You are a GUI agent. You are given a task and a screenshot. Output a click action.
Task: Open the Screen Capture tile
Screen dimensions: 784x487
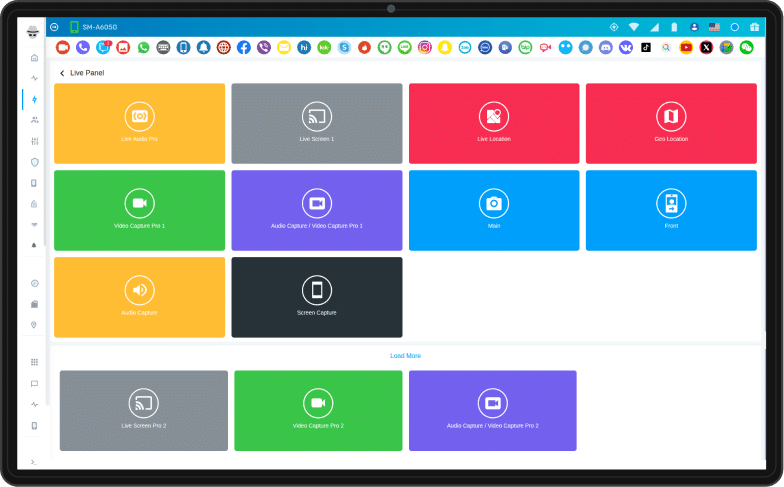pyautogui.click(x=317, y=297)
